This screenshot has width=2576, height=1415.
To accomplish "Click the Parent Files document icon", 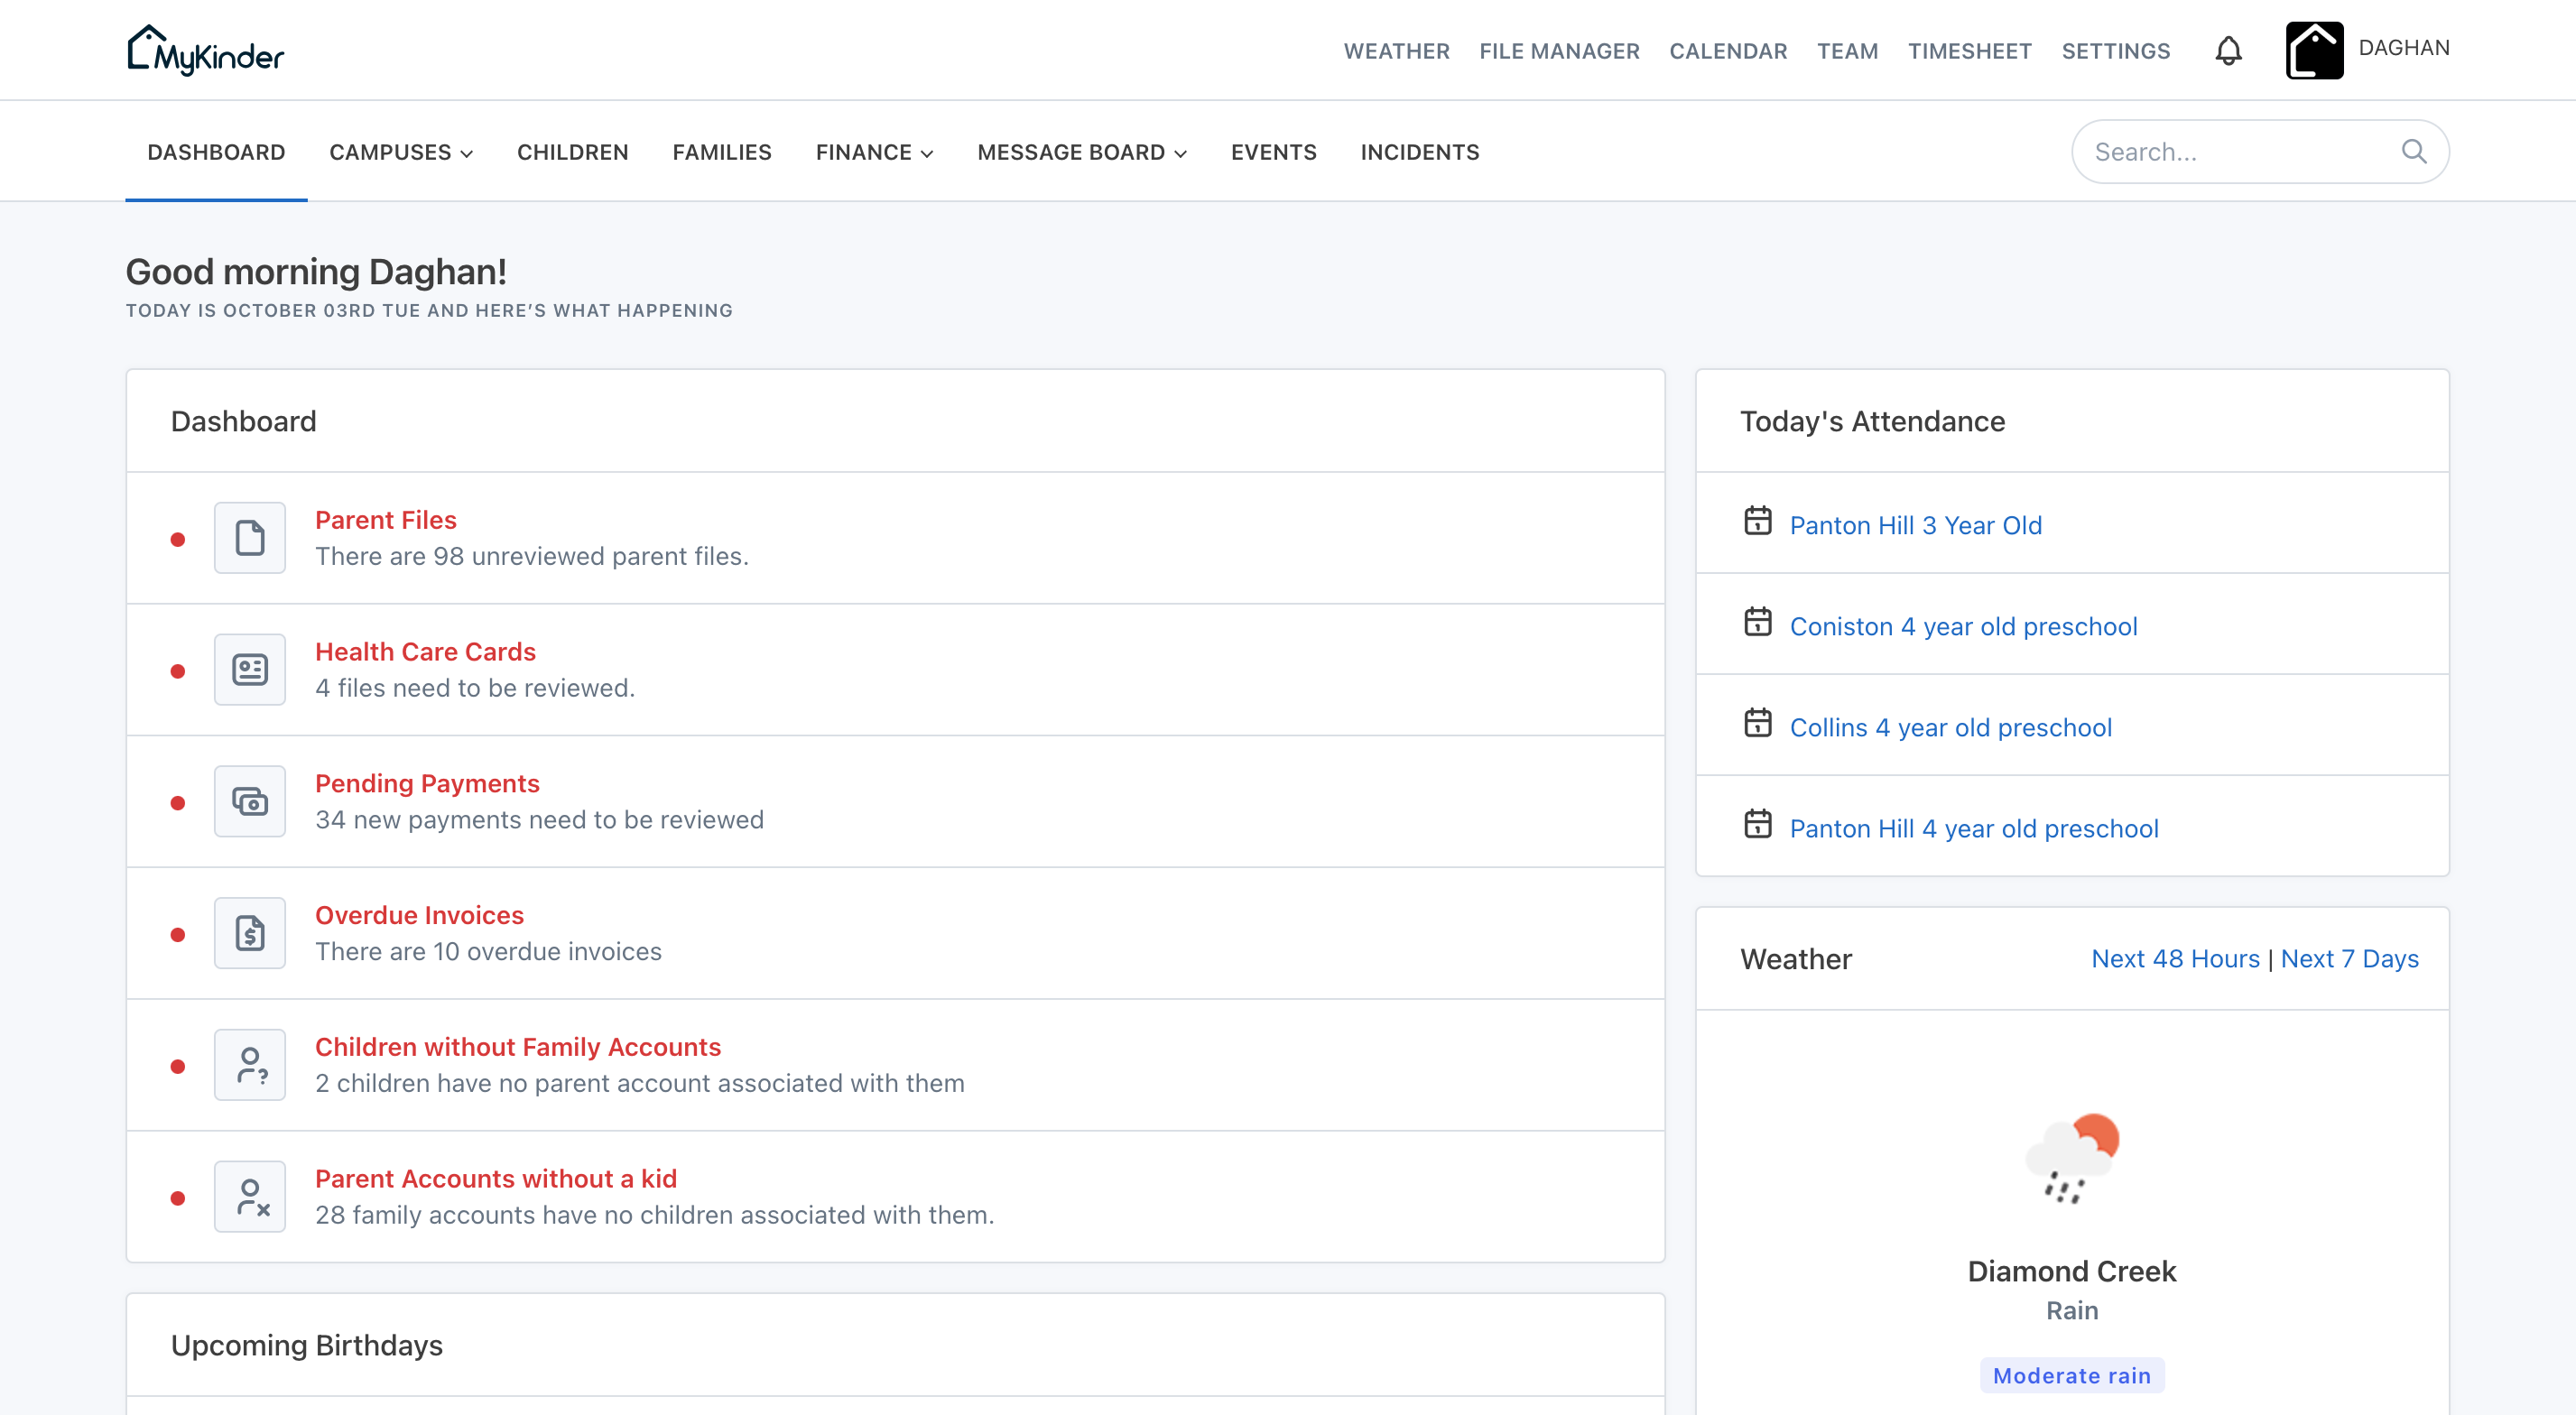I will [250, 537].
